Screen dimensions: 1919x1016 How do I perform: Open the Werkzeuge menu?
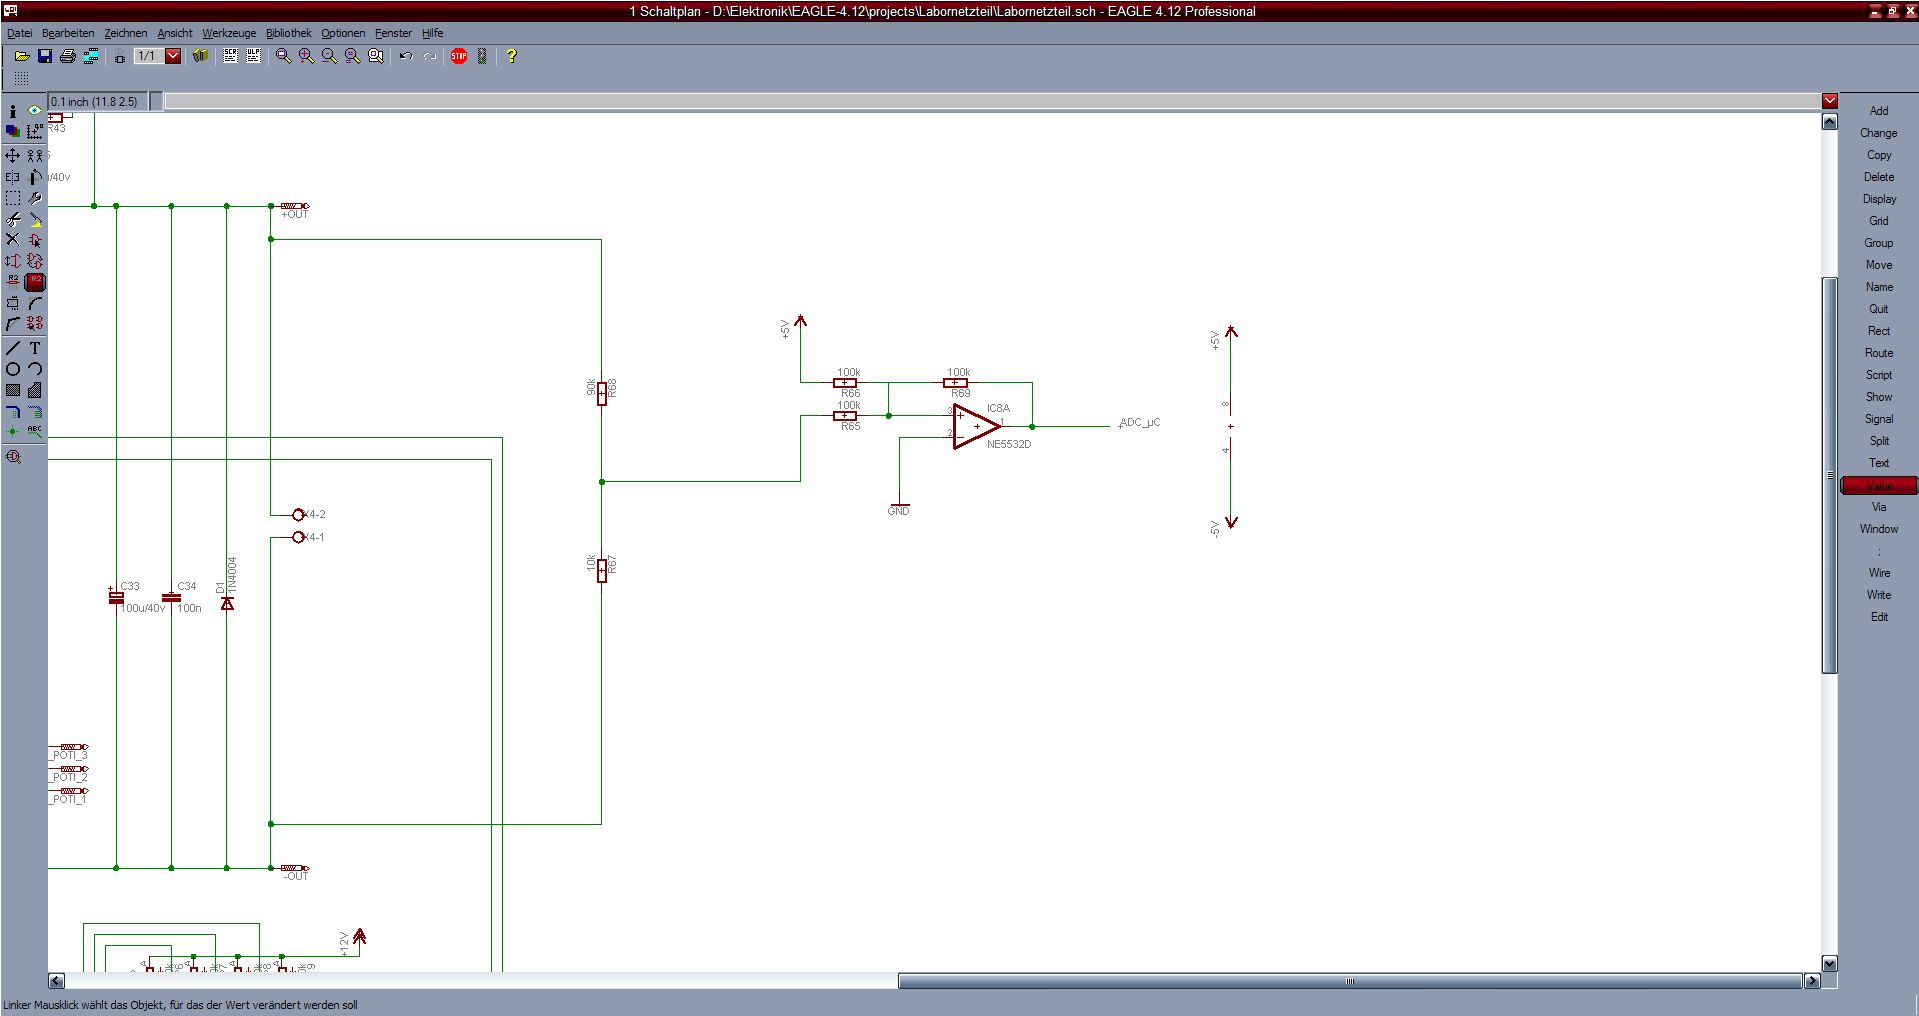pos(229,33)
